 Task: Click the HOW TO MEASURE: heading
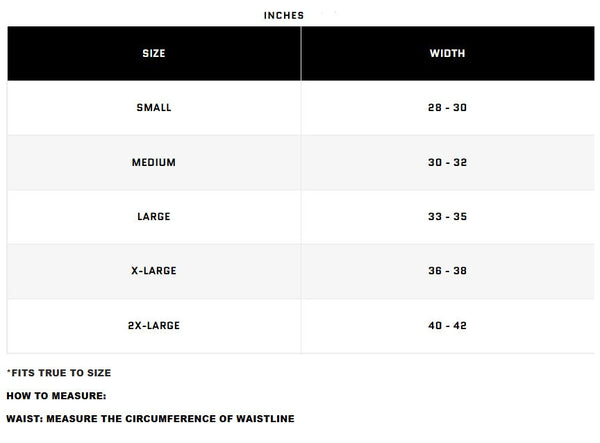56,396
